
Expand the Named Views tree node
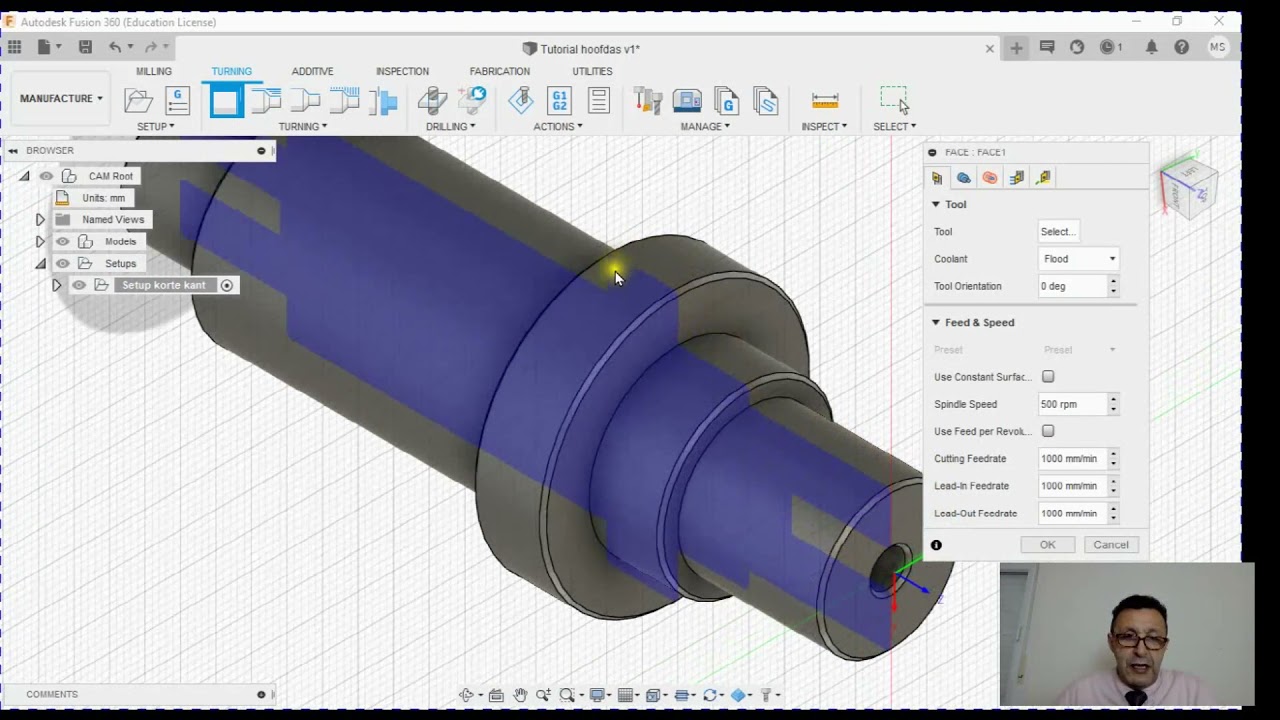(x=40, y=220)
